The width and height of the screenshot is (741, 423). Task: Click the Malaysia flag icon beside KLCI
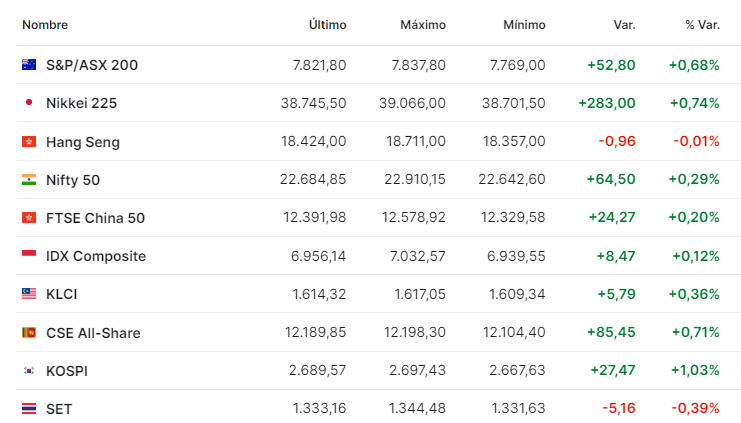29,294
